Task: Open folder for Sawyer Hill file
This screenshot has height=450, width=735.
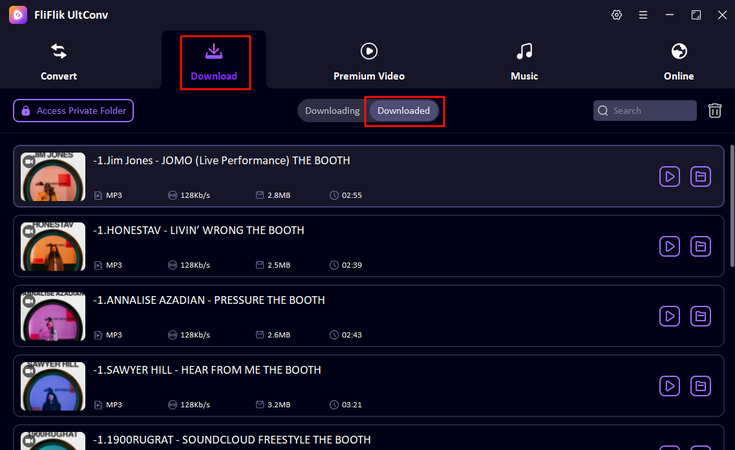Action: coord(701,386)
